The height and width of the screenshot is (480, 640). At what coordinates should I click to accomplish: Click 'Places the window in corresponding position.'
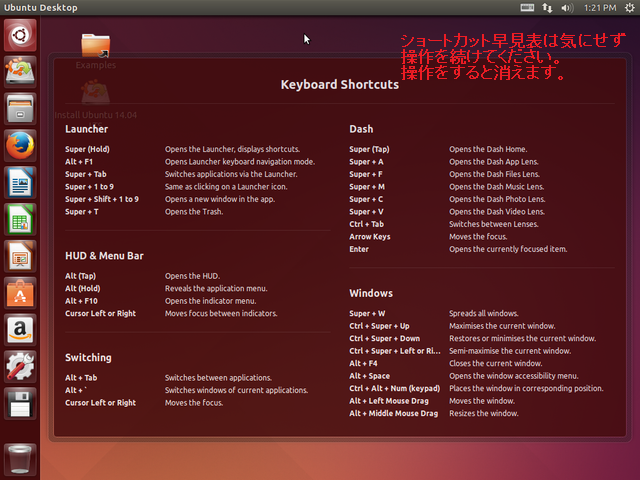click(x=526, y=389)
